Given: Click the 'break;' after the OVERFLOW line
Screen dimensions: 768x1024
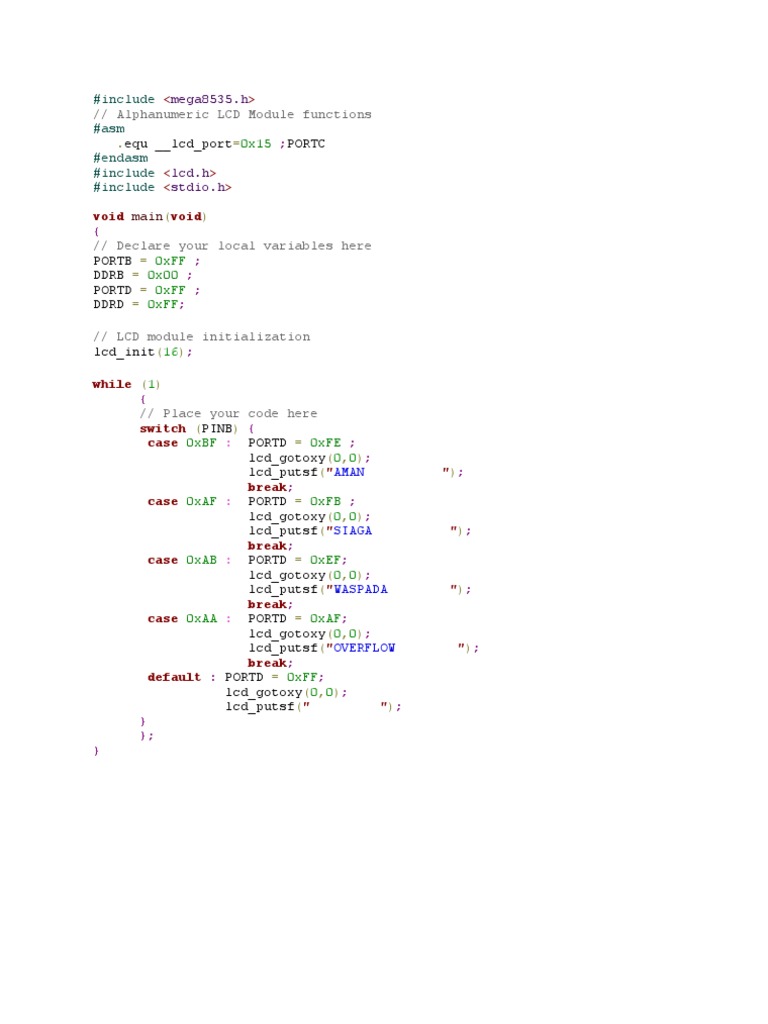Looking at the screenshot, I should (x=270, y=663).
